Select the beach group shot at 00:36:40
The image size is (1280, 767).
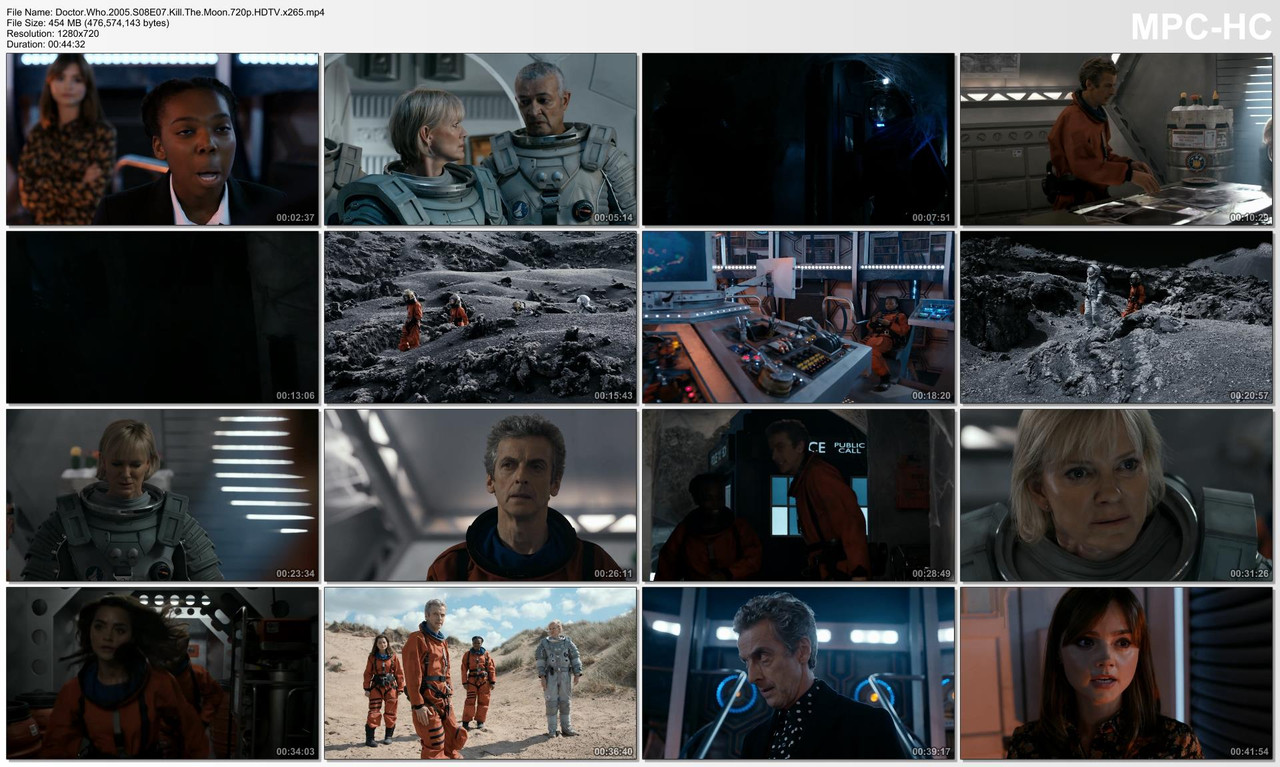(x=478, y=673)
